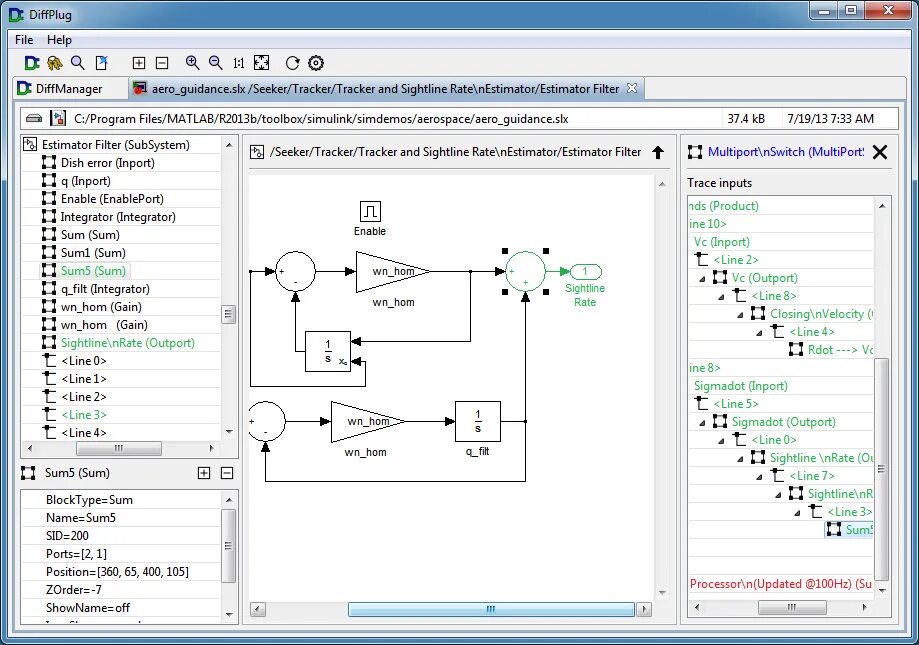Select <Line 3> in the left tree
The image size is (919, 645).
(x=84, y=415)
